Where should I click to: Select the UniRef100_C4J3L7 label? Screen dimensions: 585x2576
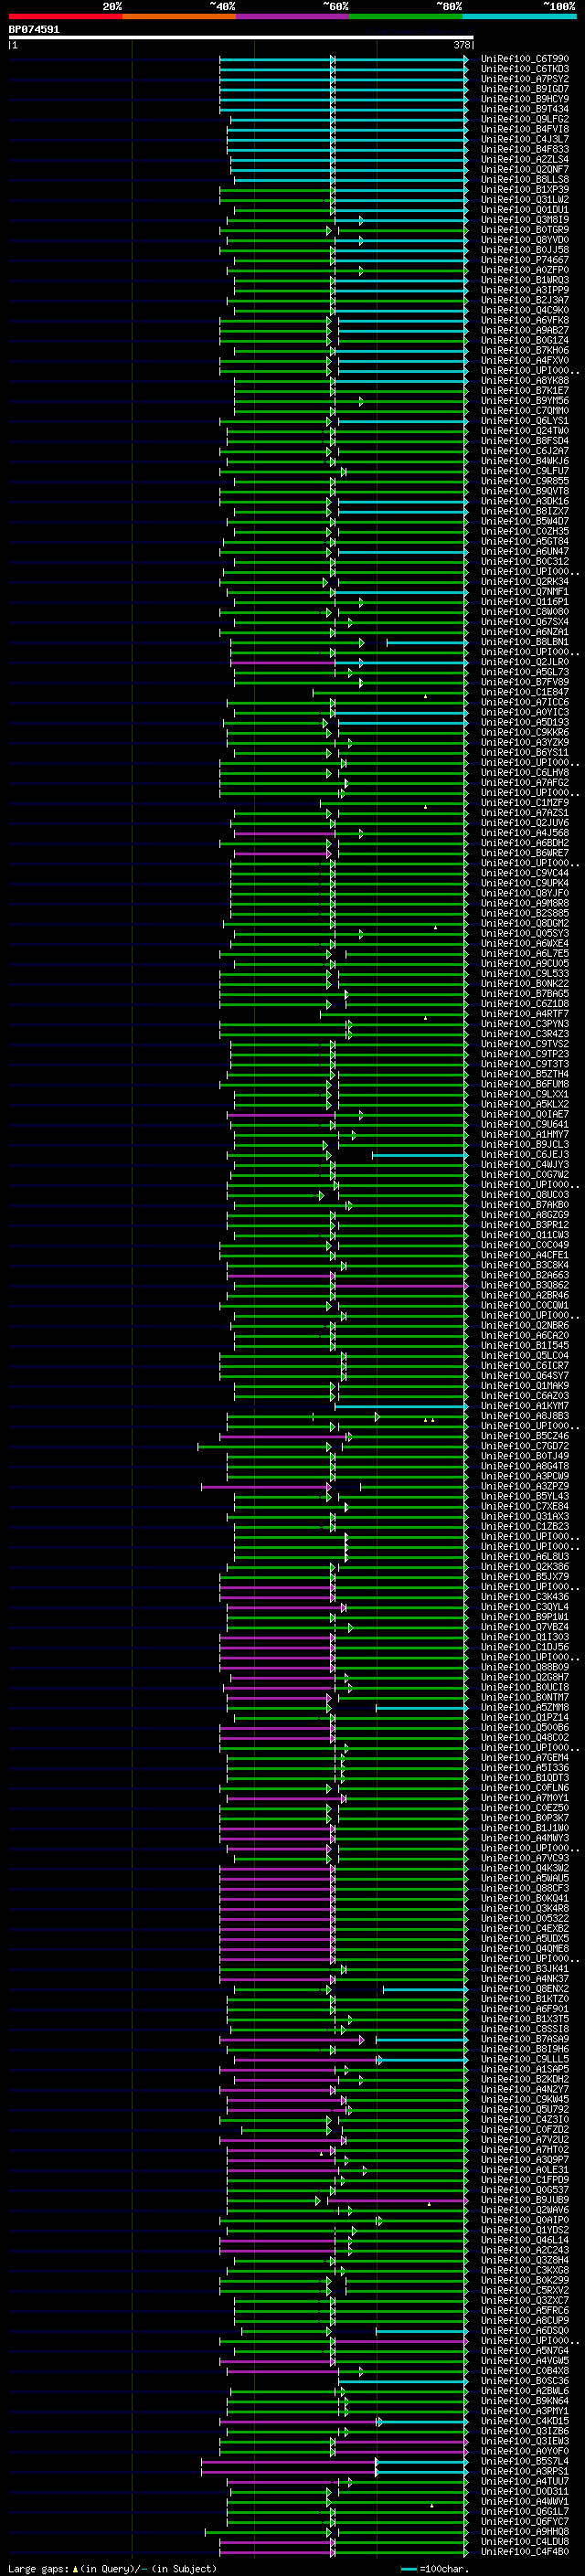click(x=525, y=139)
